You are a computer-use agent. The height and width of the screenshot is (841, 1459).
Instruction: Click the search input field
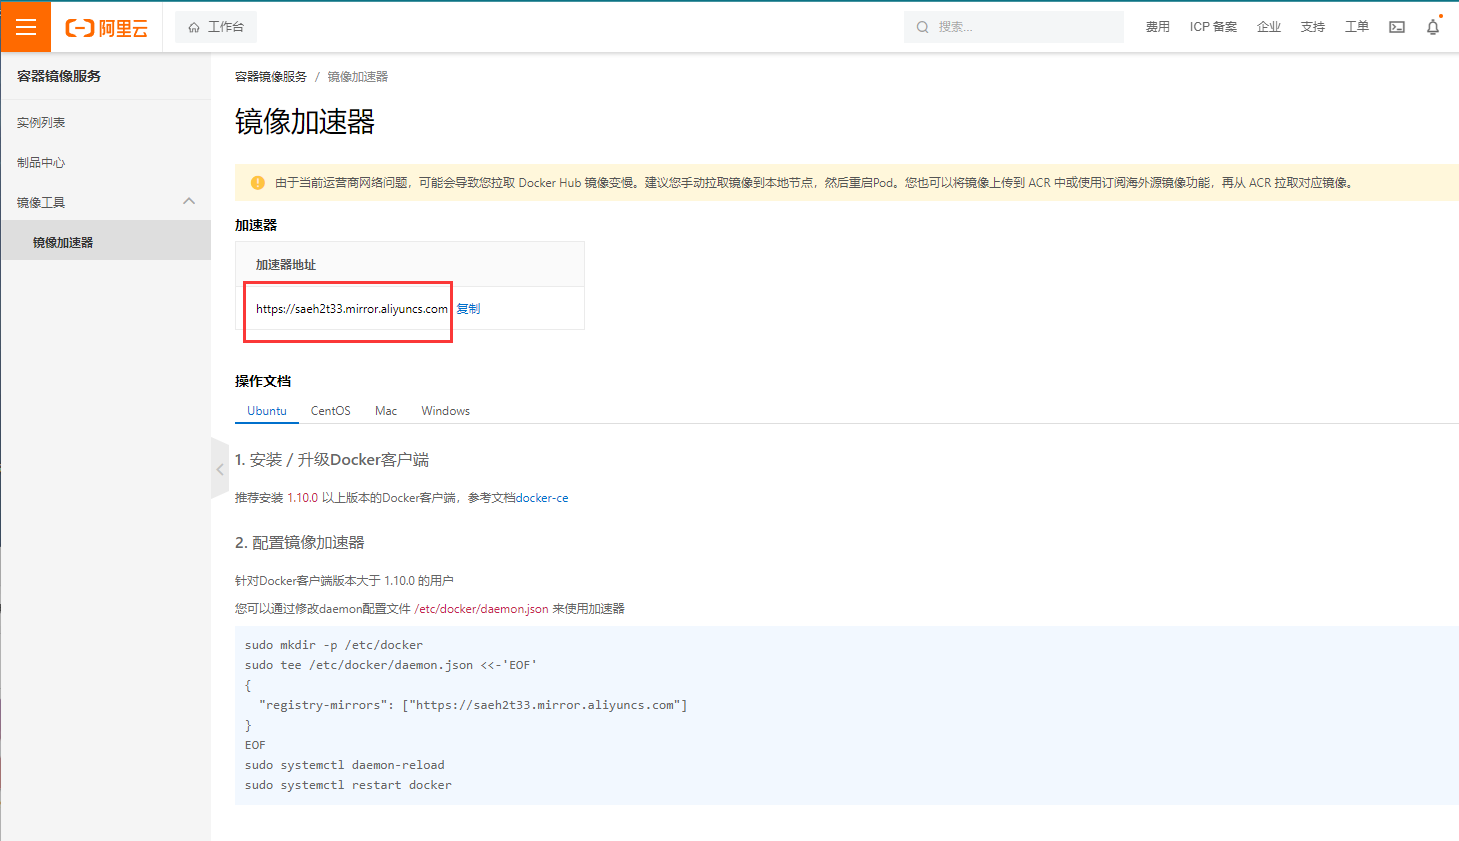tap(1014, 27)
